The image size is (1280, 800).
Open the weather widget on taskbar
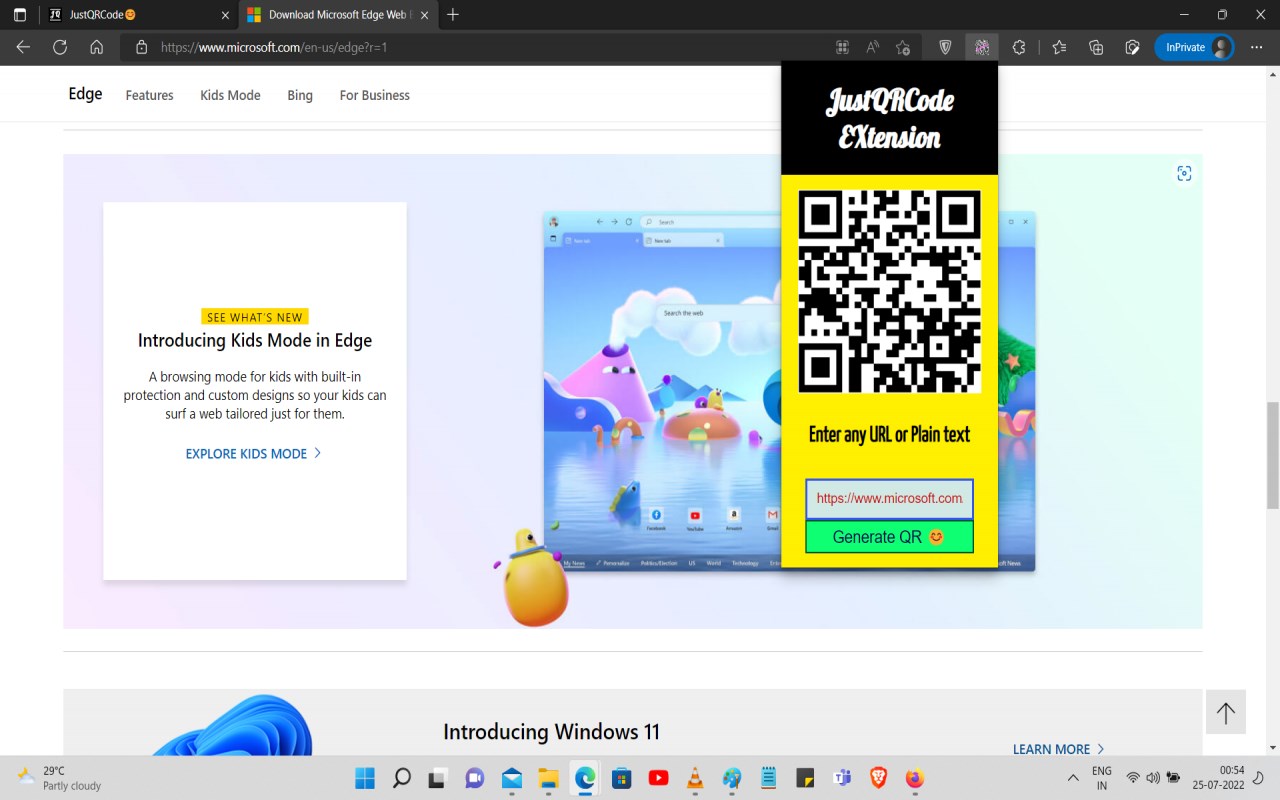(59, 778)
